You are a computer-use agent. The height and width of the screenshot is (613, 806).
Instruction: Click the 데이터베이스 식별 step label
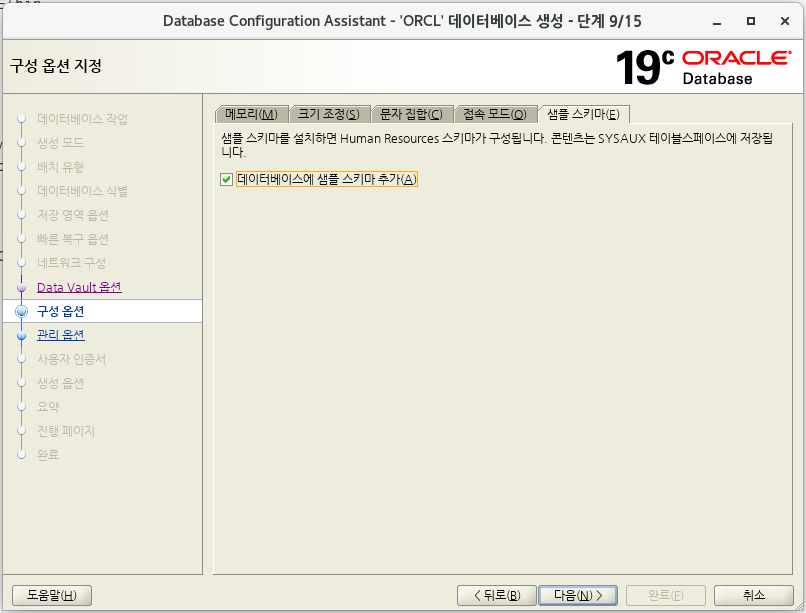82,191
